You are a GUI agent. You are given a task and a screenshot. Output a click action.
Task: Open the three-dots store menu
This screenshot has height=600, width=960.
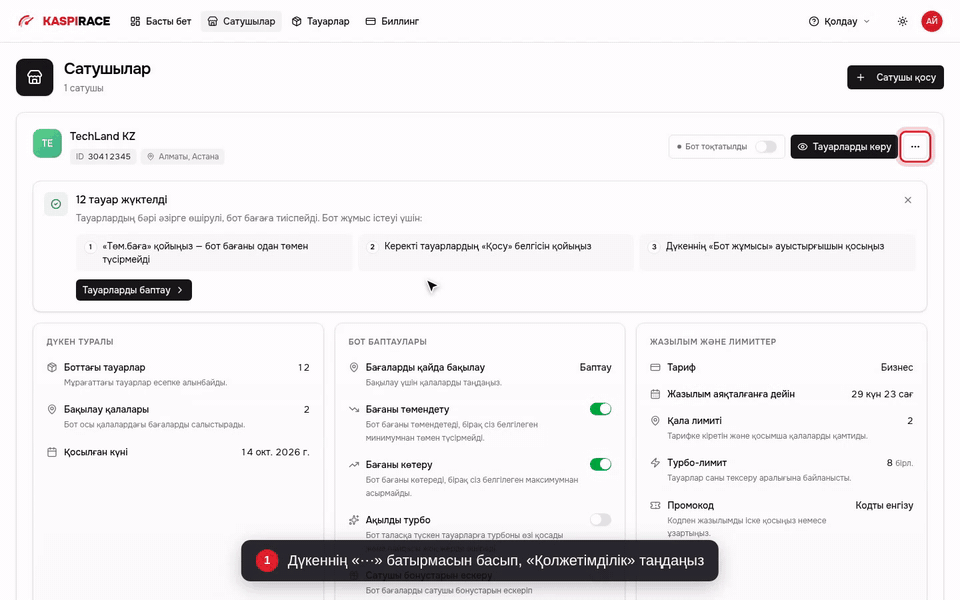(915, 147)
